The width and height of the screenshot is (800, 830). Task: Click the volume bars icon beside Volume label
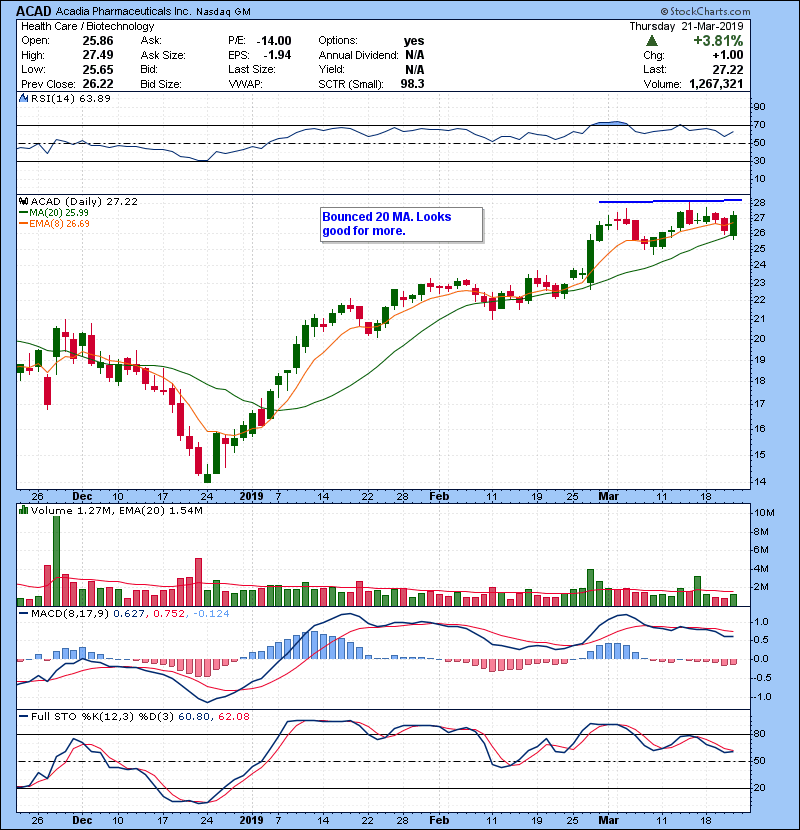click(x=23, y=511)
